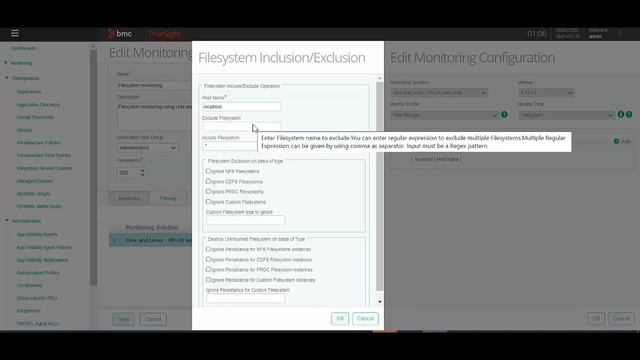Viewport: 640px width, 360px height.
Task: Click the Host Name field containing localhost
Action: 242,107
